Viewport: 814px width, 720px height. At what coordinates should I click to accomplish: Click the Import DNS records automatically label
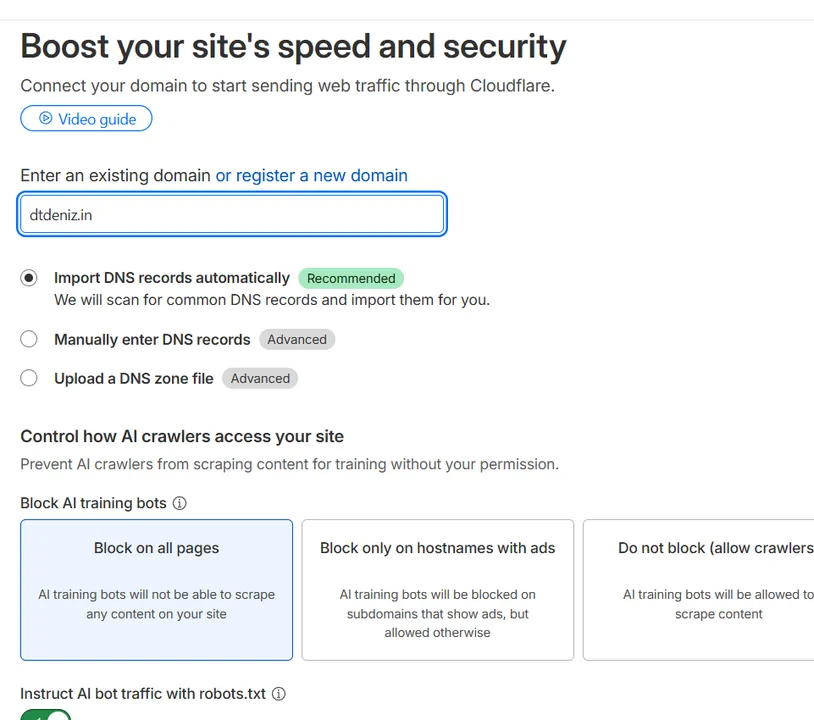(172, 278)
